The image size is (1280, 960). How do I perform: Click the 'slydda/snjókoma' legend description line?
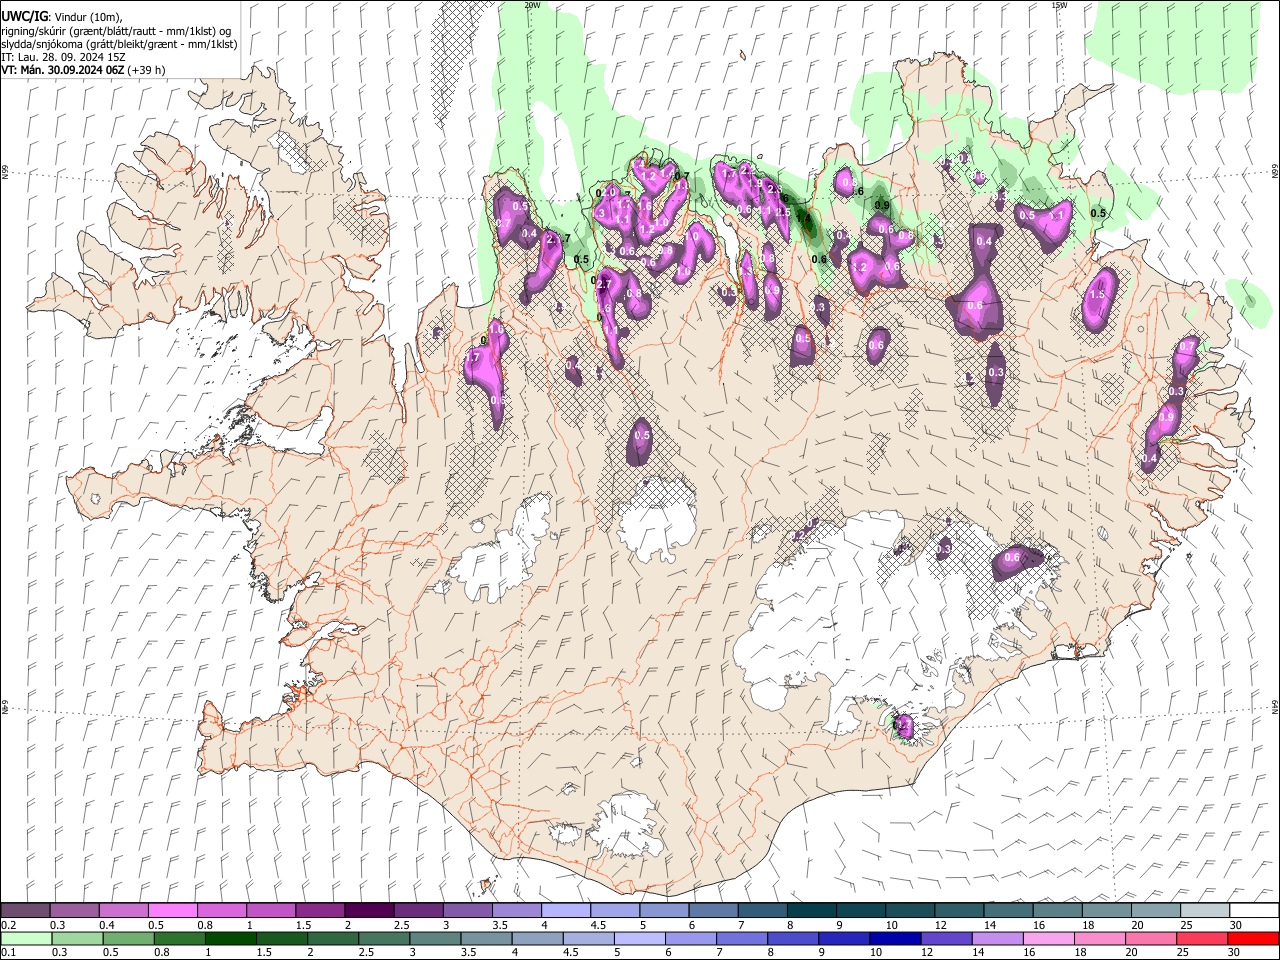click(119, 44)
